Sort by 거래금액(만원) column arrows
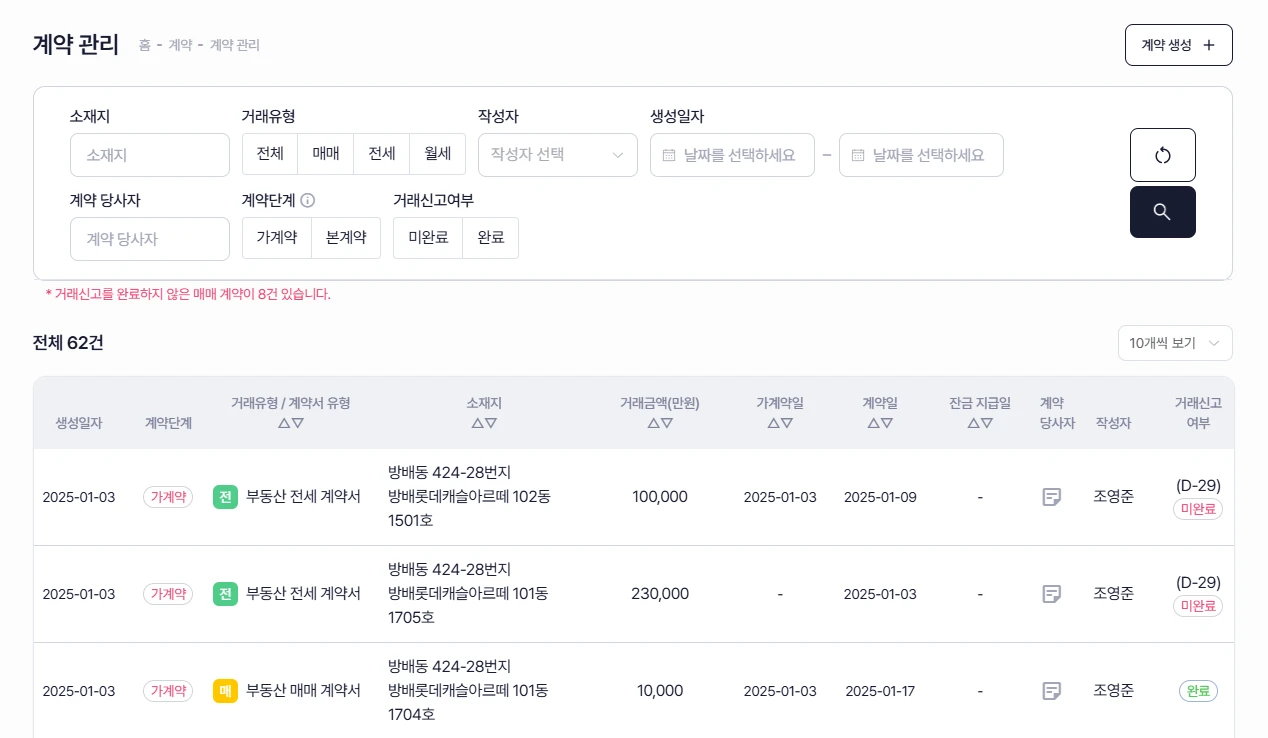 [x=659, y=423]
